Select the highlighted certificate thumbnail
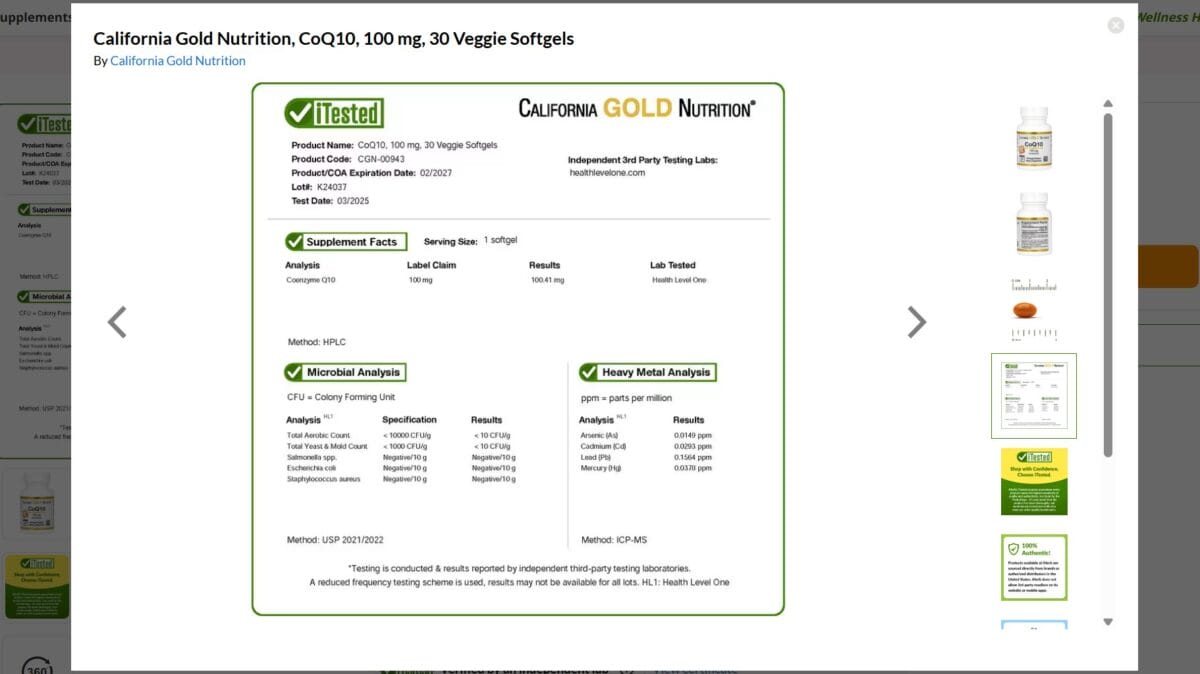The width and height of the screenshot is (1200, 674). pyautogui.click(x=1034, y=394)
